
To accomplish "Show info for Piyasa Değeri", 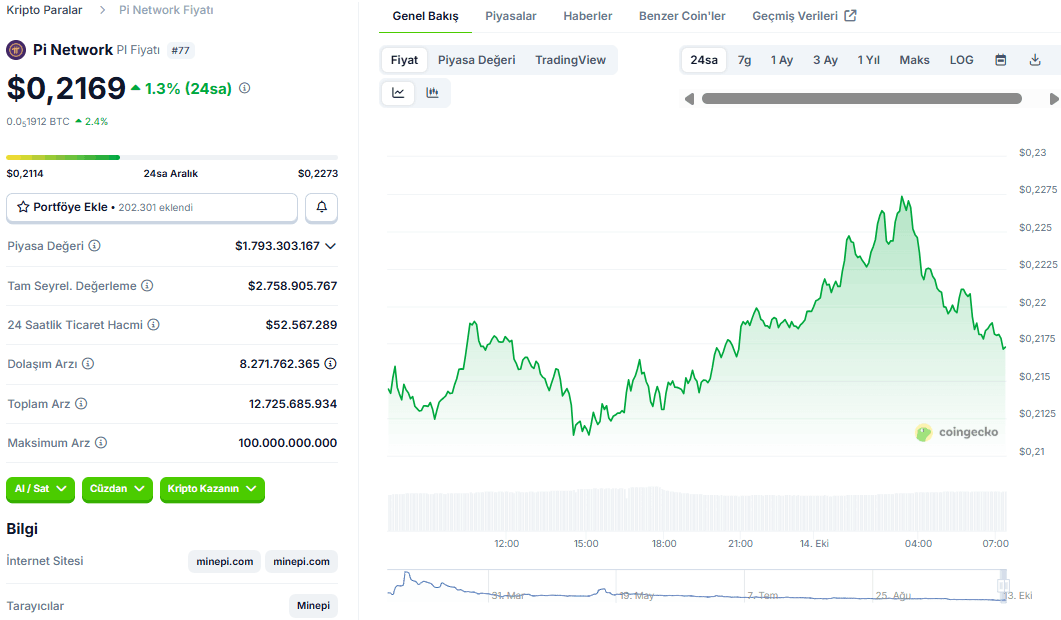I will pos(95,246).
